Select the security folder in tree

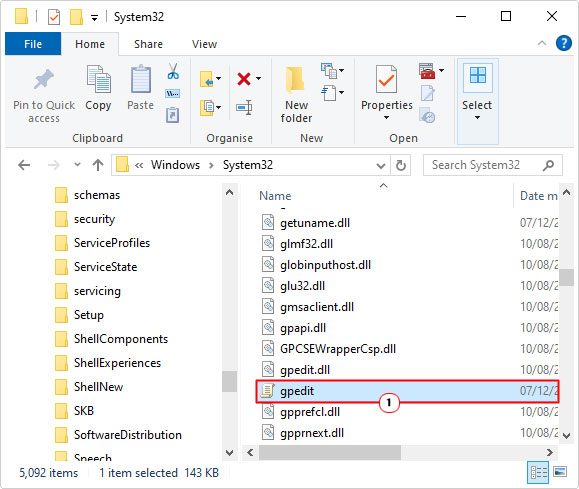tap(85, 219)
